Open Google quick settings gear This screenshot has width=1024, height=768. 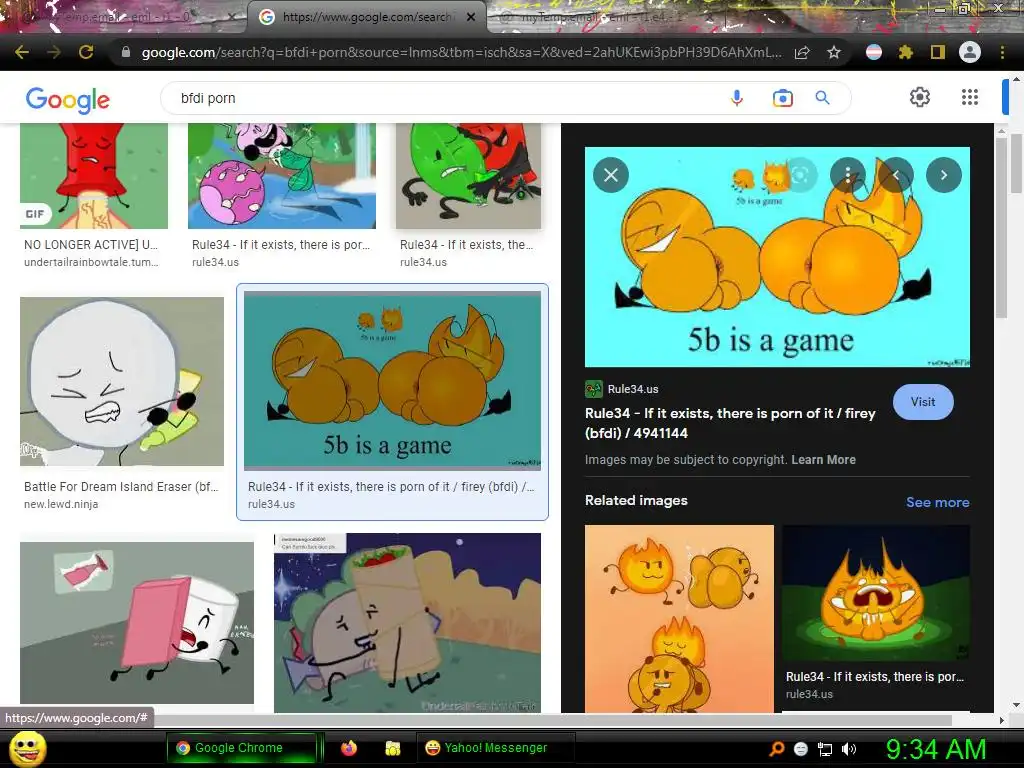click(x=920, y=97)
